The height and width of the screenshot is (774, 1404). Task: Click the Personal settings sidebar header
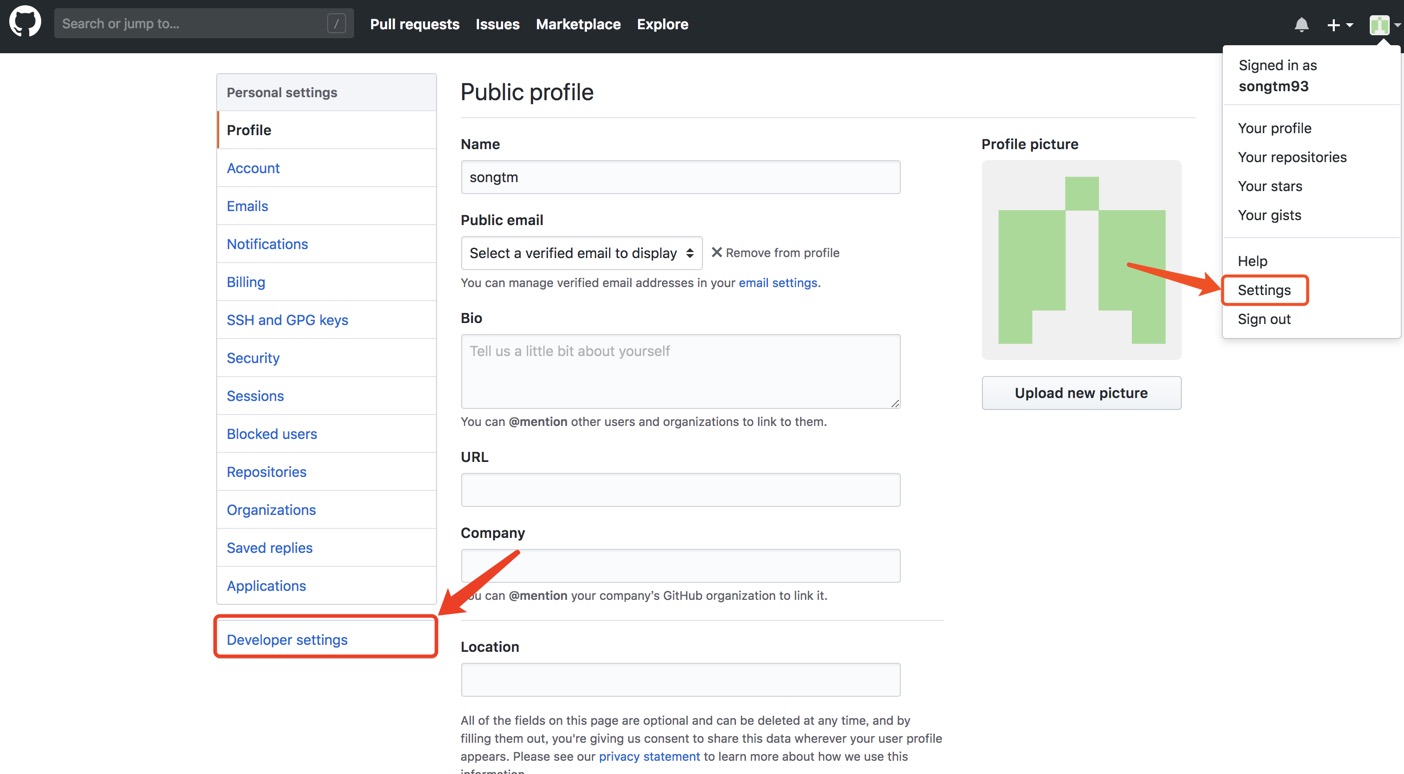(326, 92)
